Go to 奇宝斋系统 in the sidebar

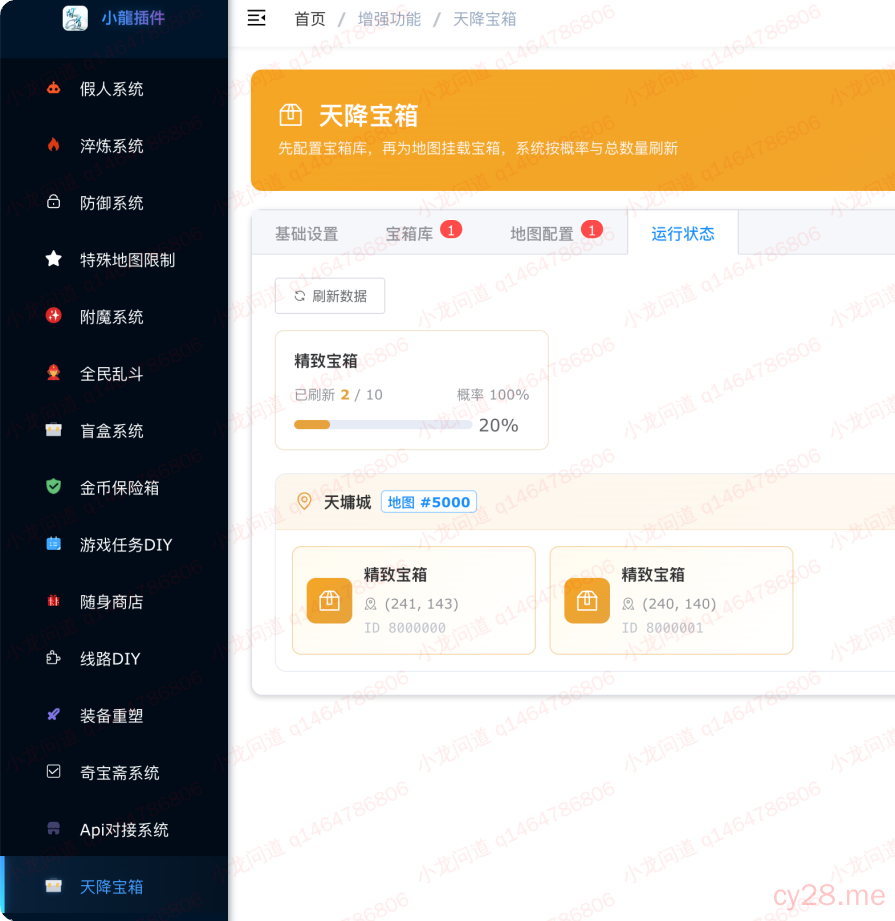point(114,772)
